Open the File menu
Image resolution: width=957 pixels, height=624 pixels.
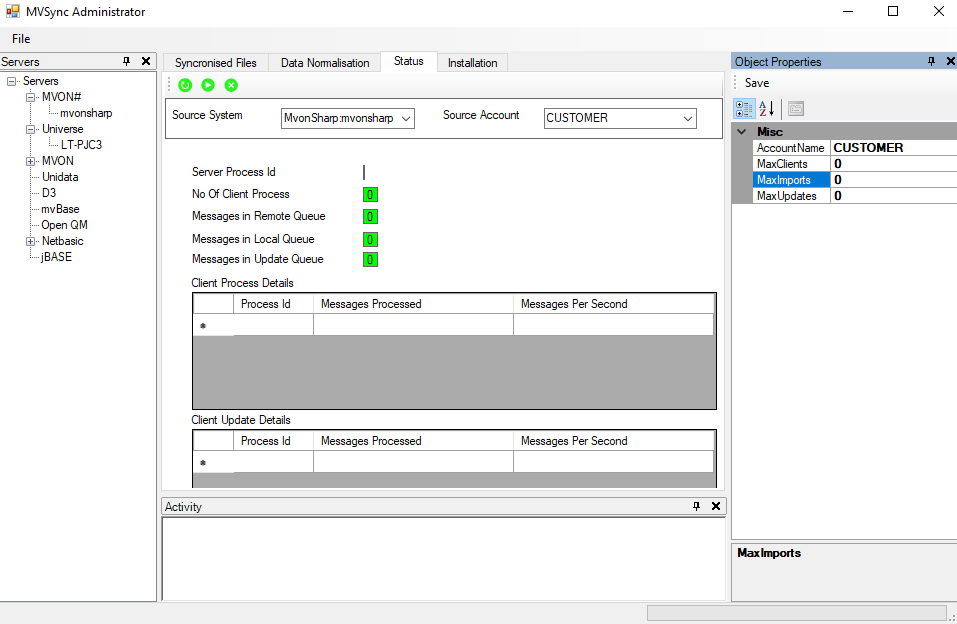(x=21, y=39)
